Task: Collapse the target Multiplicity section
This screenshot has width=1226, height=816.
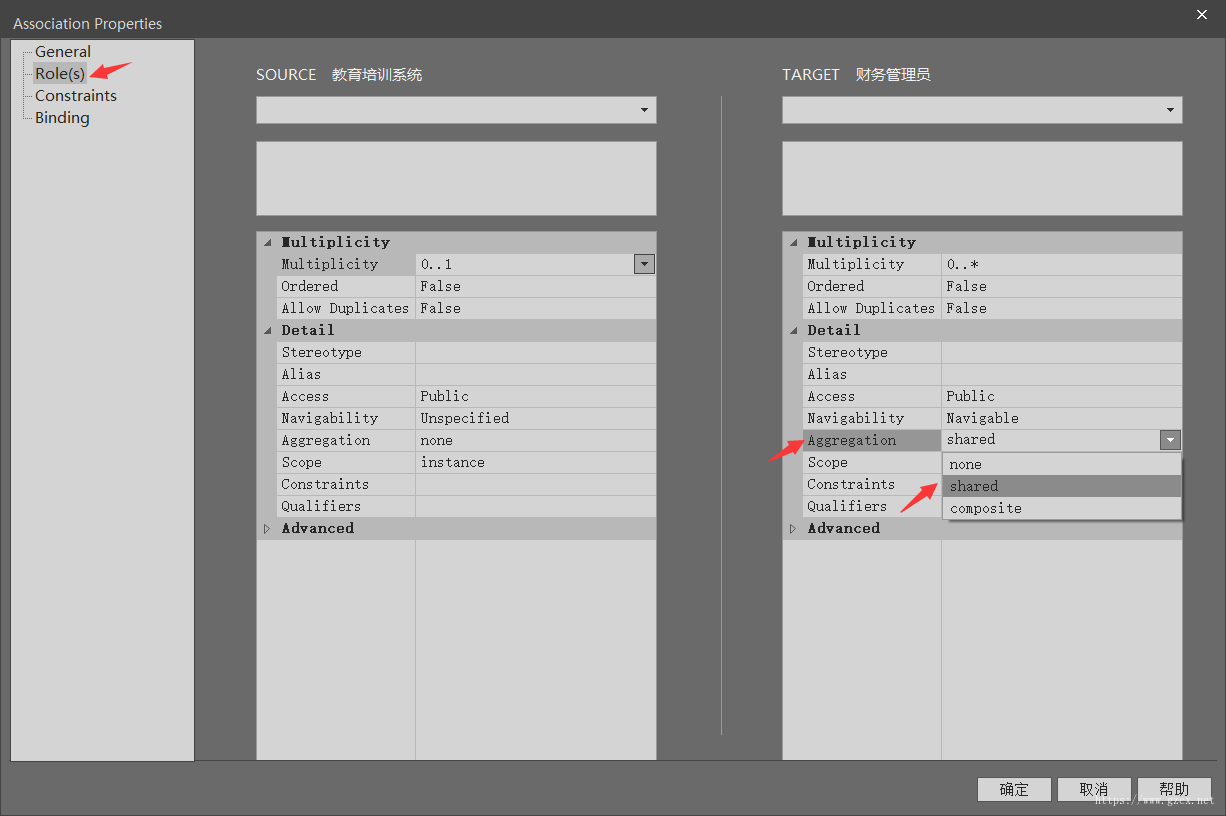Action: 793,243
